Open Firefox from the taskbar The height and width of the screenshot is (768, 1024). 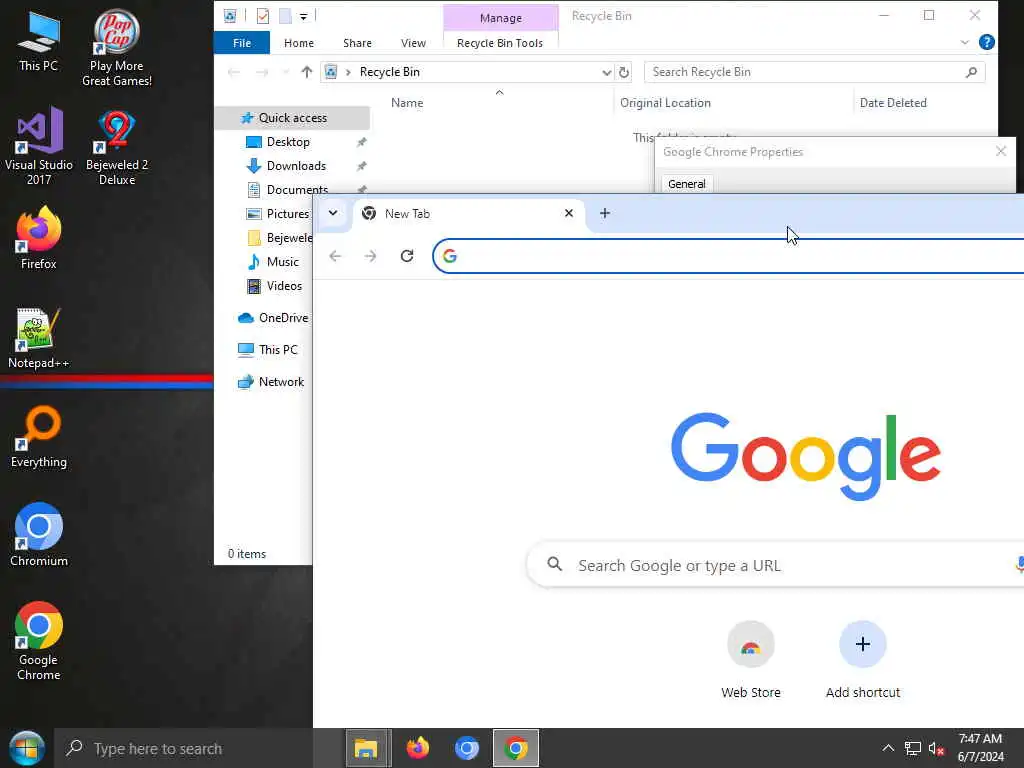pos(418,748)
